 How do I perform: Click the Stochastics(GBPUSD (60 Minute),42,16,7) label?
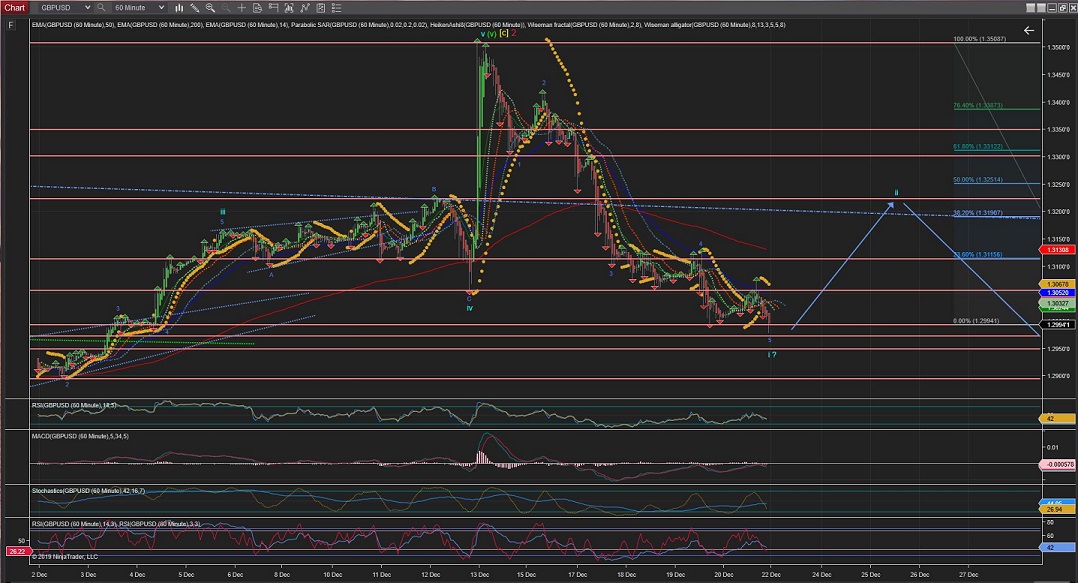(x=88, y=491)
